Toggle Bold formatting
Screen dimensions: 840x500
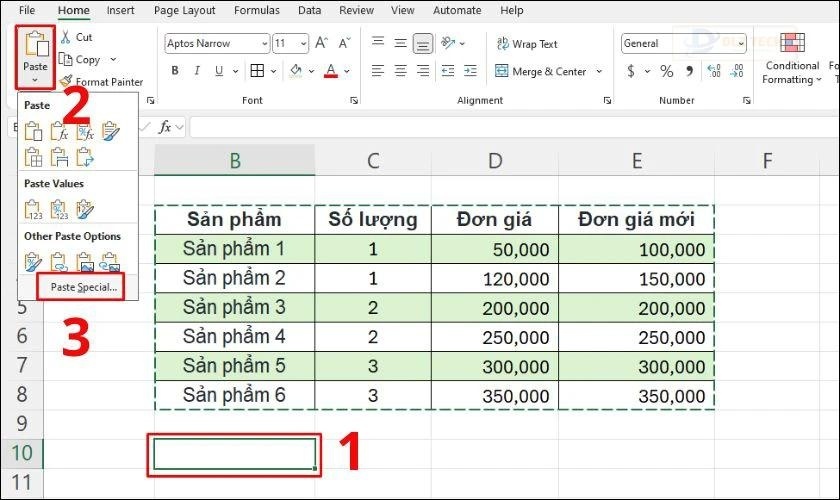pyautogui.click(x=174, y=72)
